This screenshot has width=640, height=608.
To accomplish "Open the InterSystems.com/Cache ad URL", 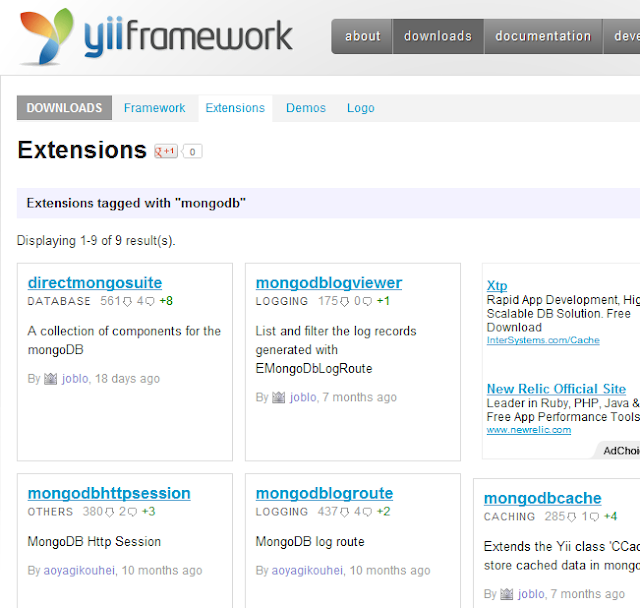I will (543, 340).
